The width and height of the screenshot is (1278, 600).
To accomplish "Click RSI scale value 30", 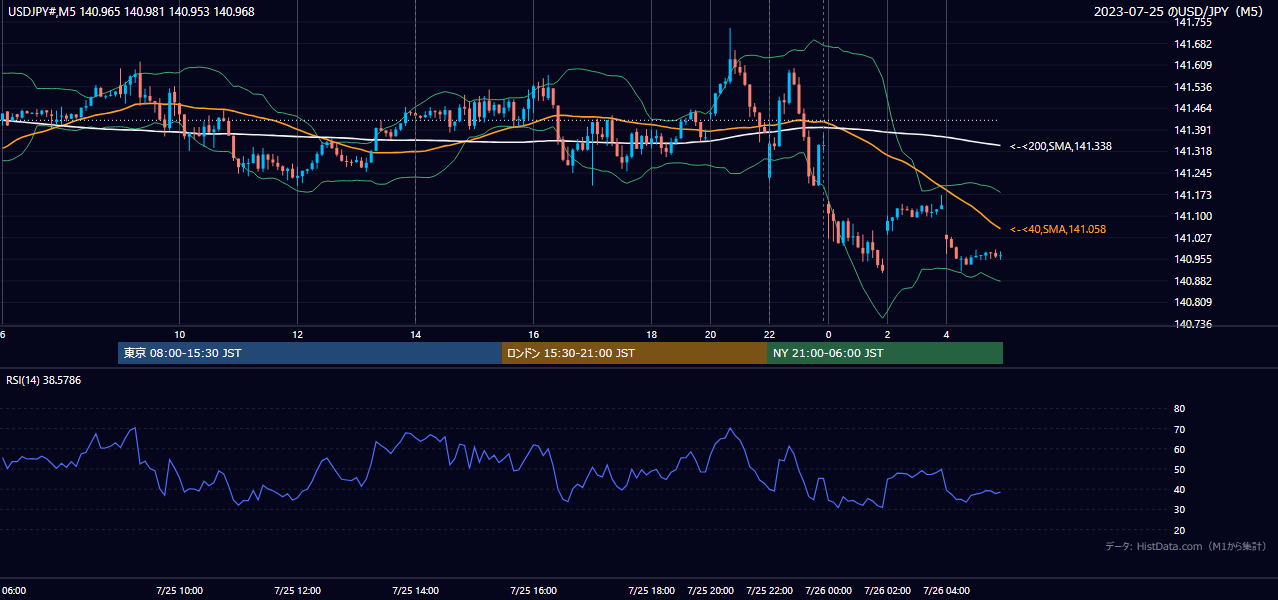I will coord(1179,510).
